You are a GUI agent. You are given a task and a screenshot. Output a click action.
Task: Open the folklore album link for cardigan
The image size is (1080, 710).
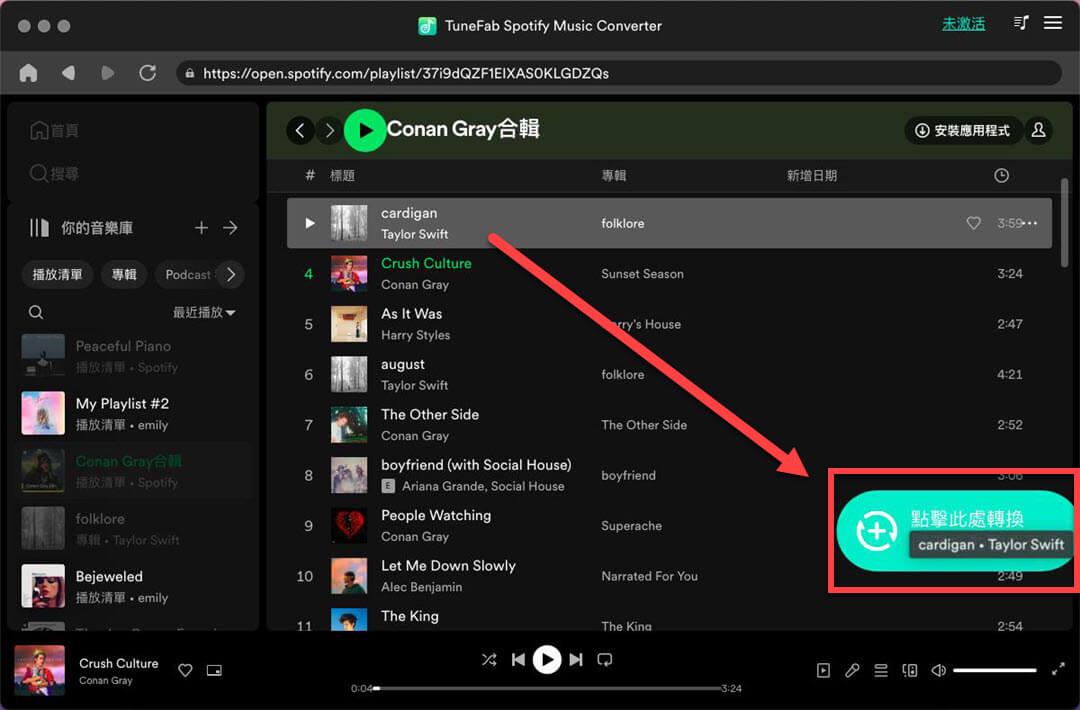tap(623, 223)
